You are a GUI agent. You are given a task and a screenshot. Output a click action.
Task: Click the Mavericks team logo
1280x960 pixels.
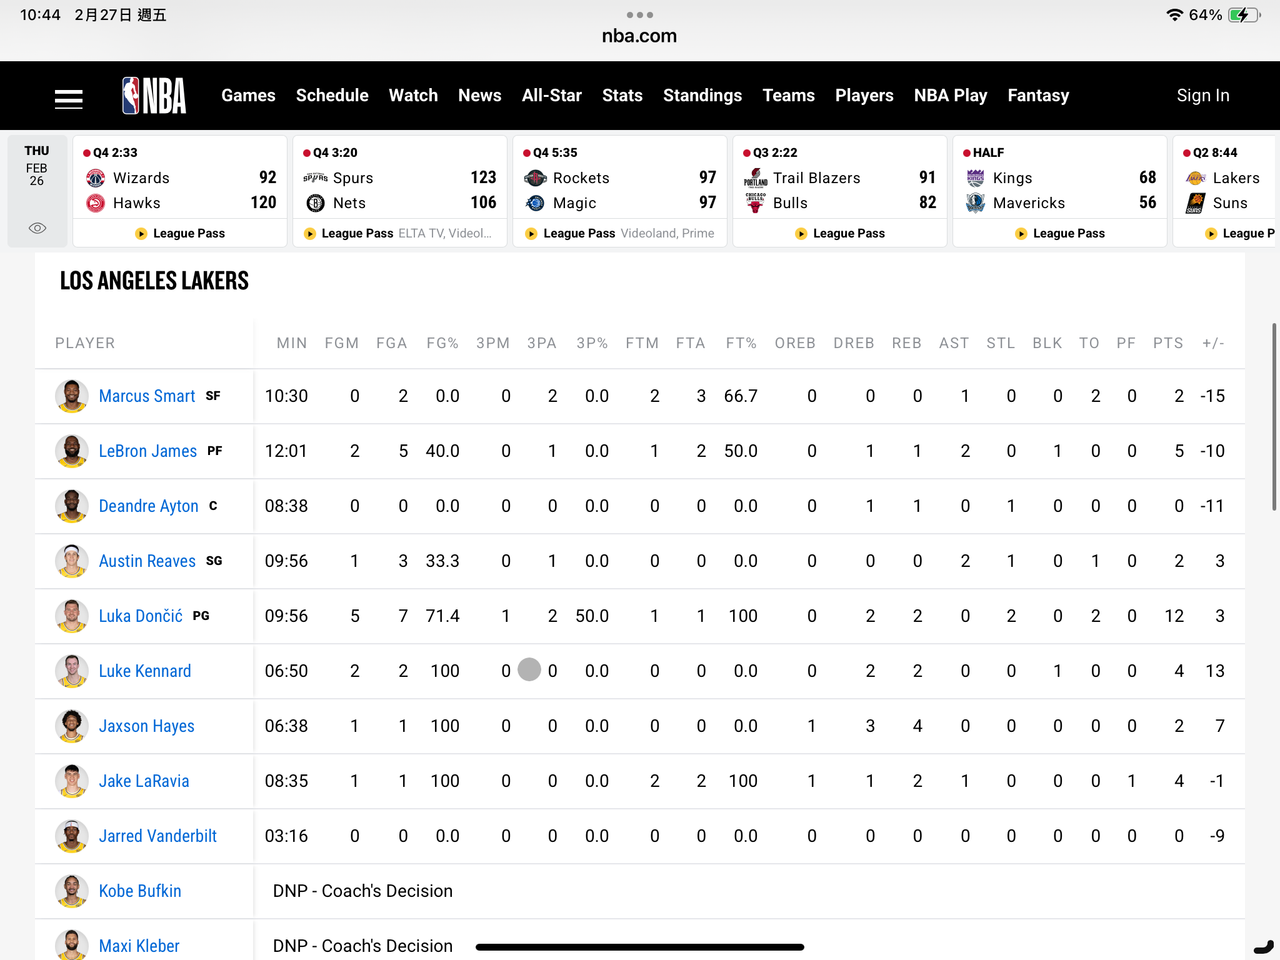(x=976, y=203)
